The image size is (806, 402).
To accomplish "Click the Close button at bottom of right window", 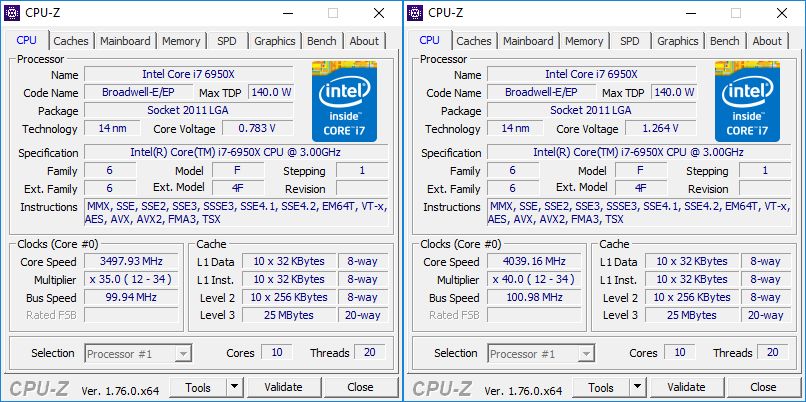I will 763,387.
